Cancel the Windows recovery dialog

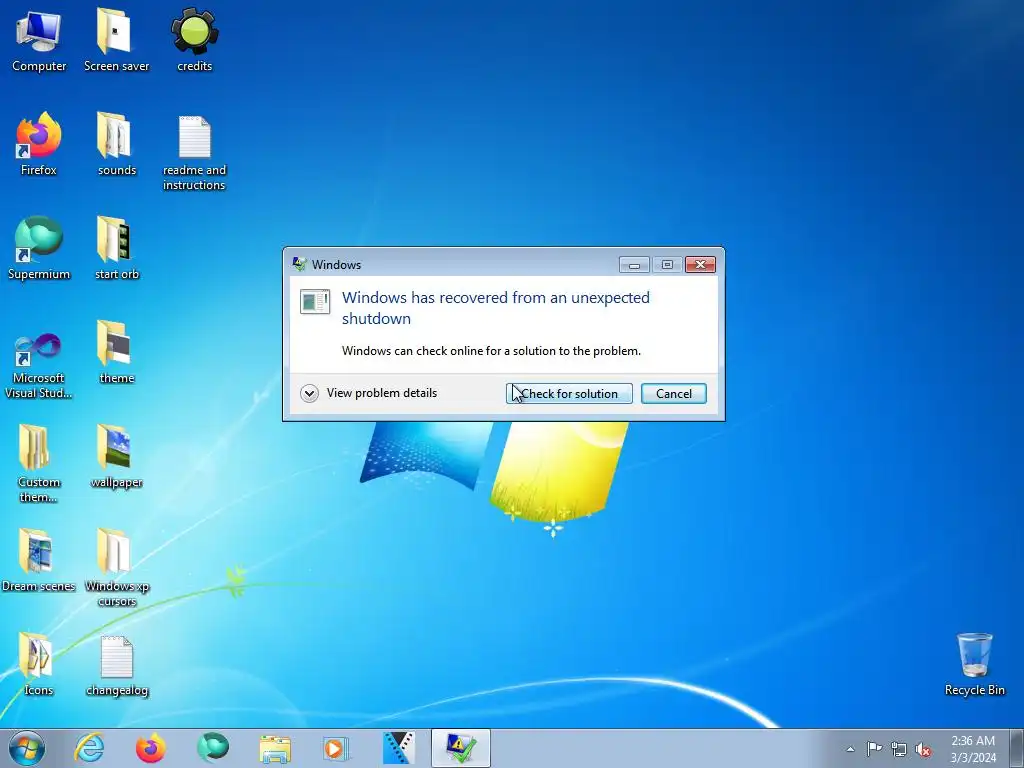pos(673,394)
